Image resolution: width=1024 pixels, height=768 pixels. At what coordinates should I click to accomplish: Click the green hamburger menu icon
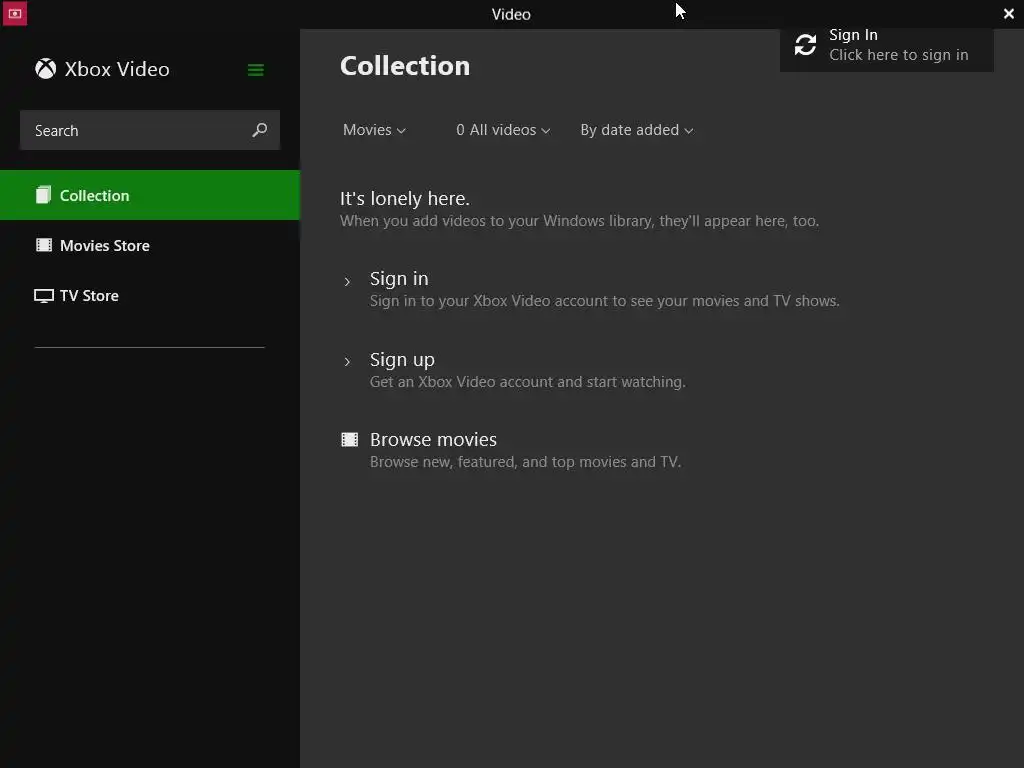click(x=255, y=70)
